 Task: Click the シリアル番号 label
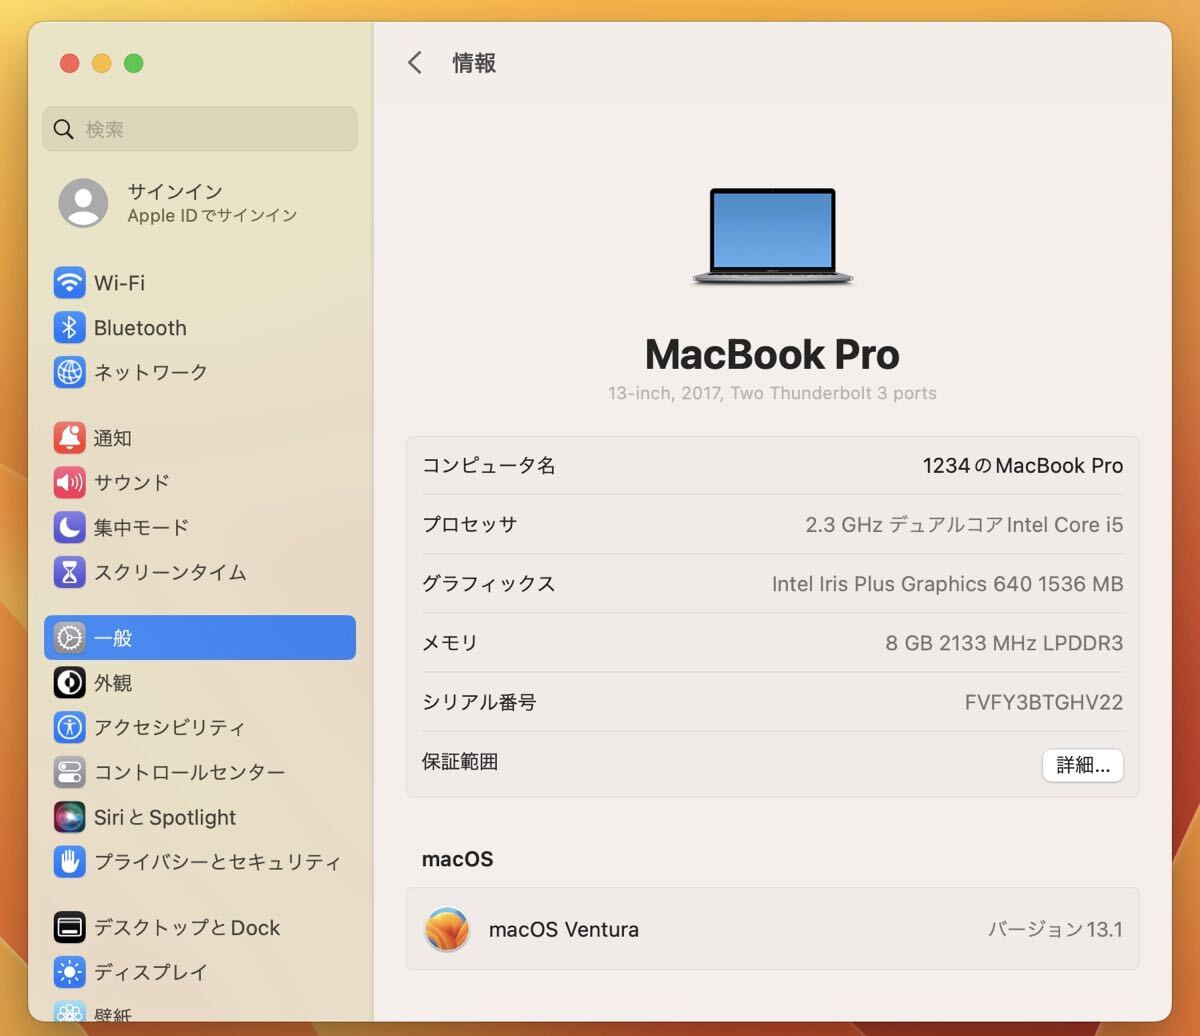click(x=479, y=702)
